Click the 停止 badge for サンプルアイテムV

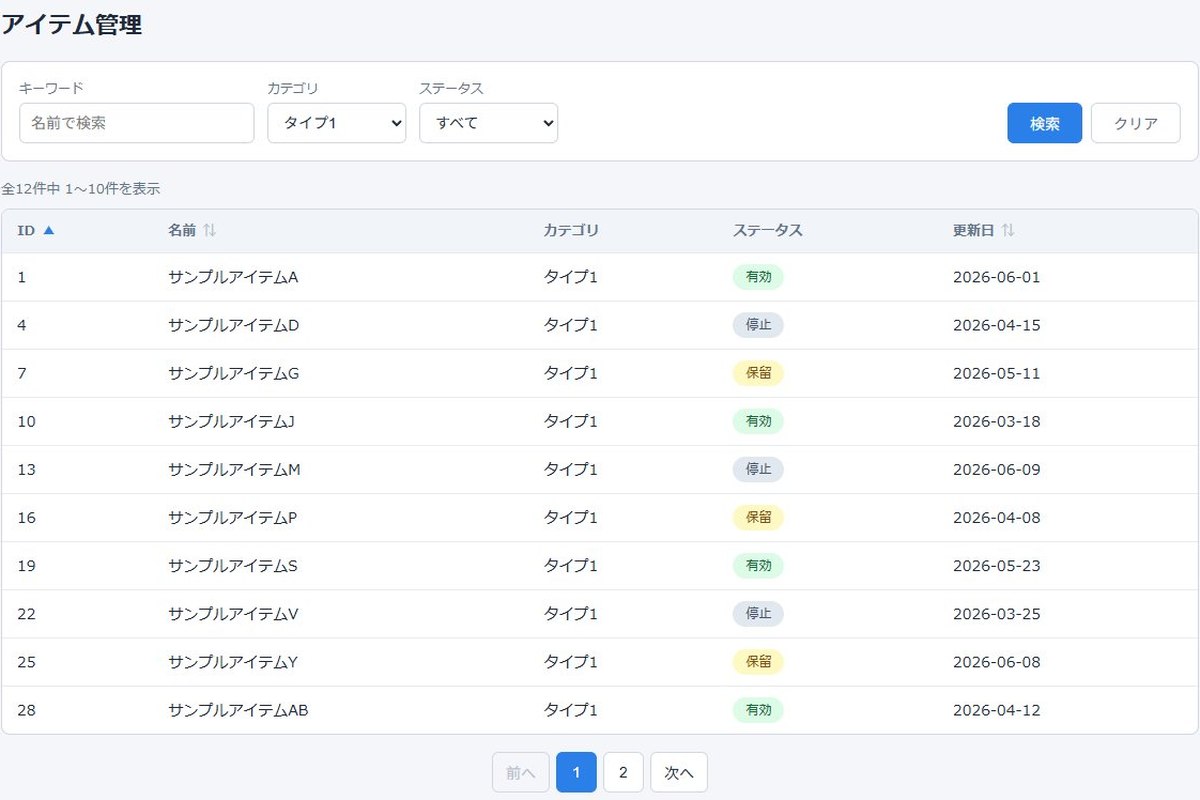[758, 613]
